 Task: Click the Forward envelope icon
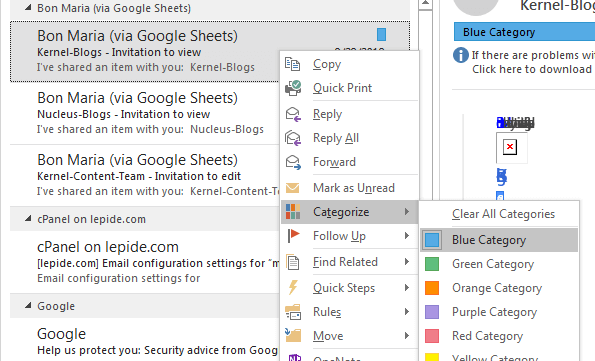pyautogui.click(x=293, y=162)
